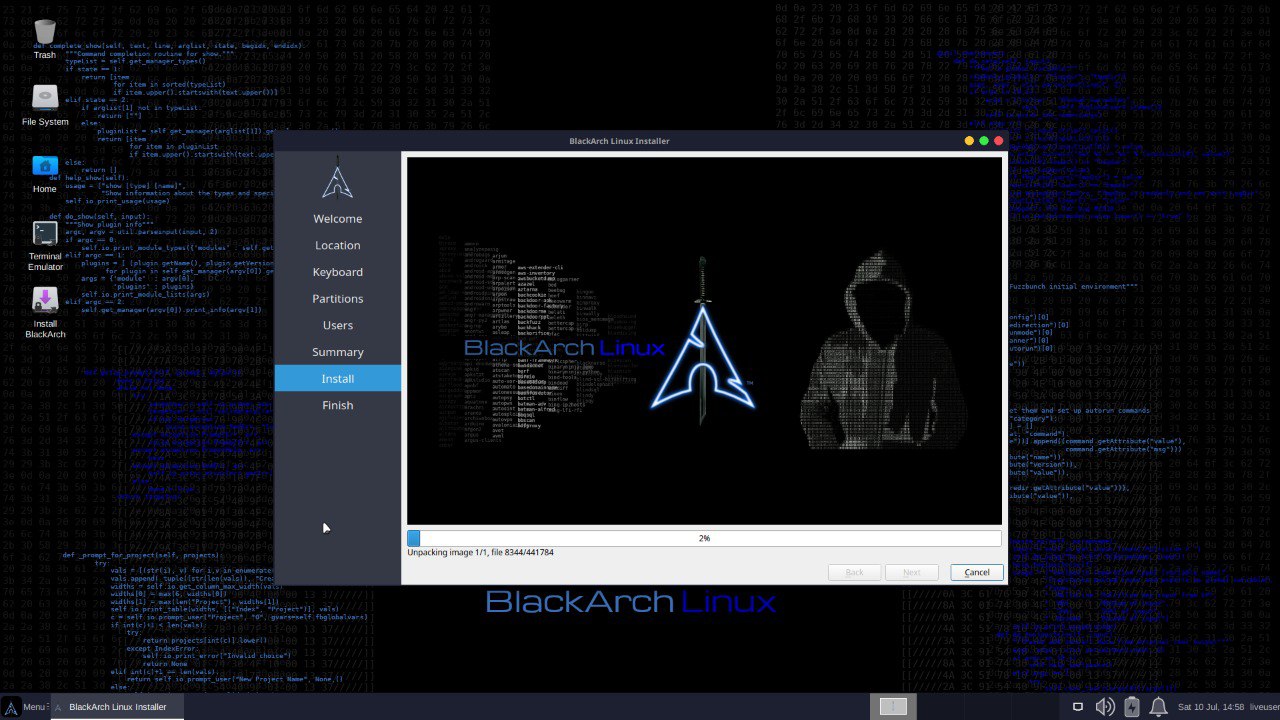Select the Partitions step in installer sidebar
1280x720 pixels.
pyautogui.click(x=338, y=298)
